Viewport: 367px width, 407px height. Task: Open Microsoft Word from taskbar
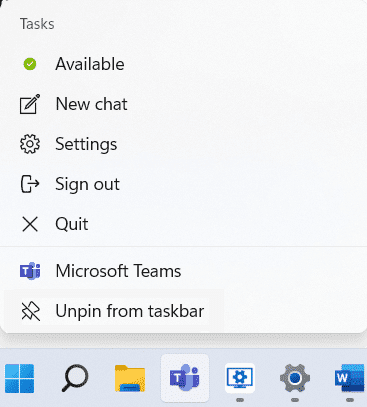pyautogui.click(x=350, y=378)
